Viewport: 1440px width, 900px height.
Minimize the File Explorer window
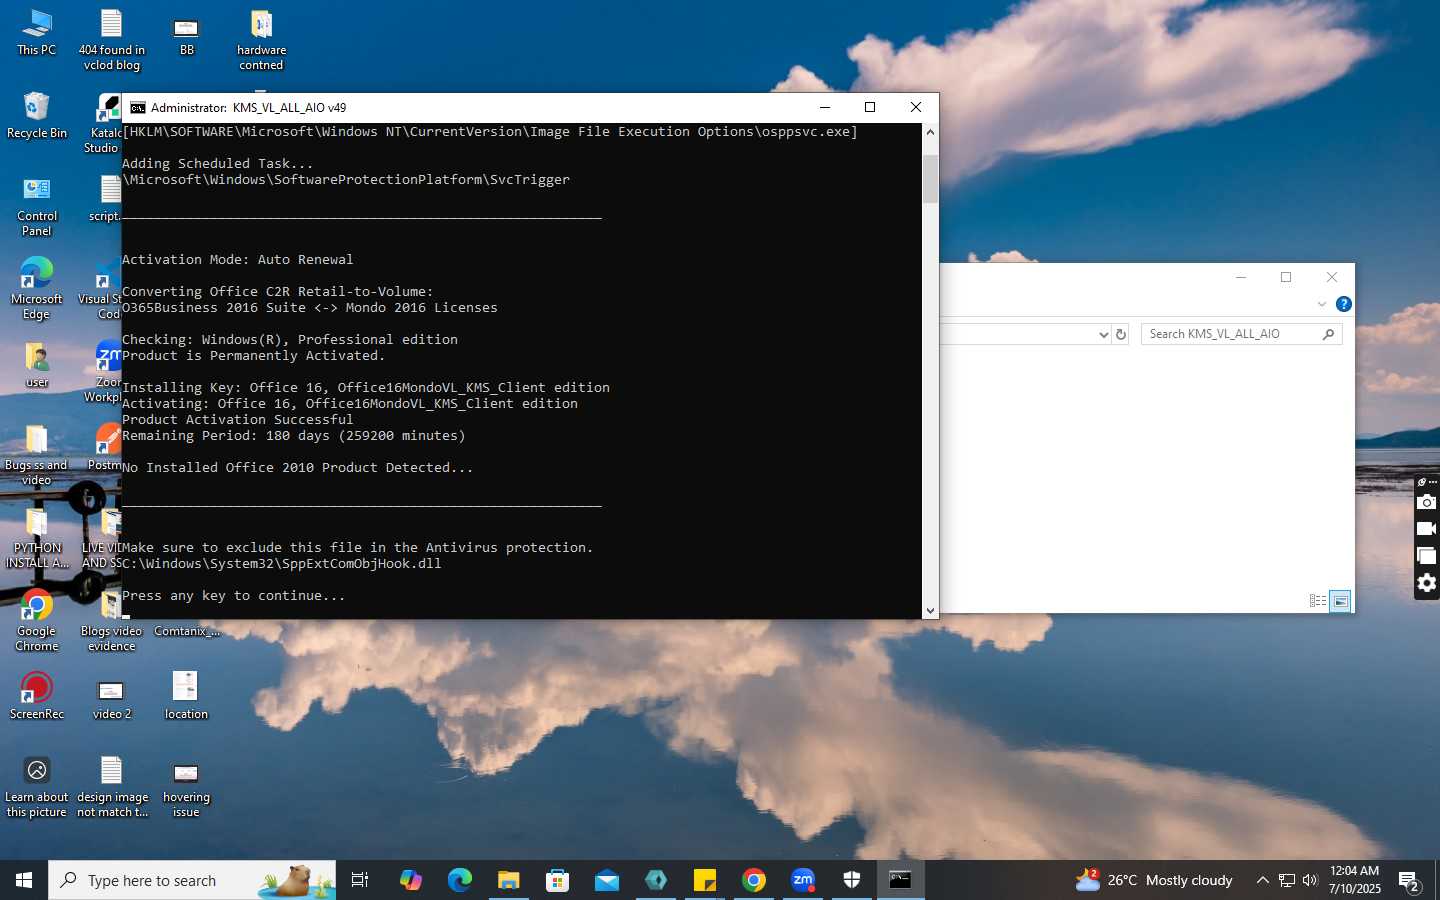1241,278
